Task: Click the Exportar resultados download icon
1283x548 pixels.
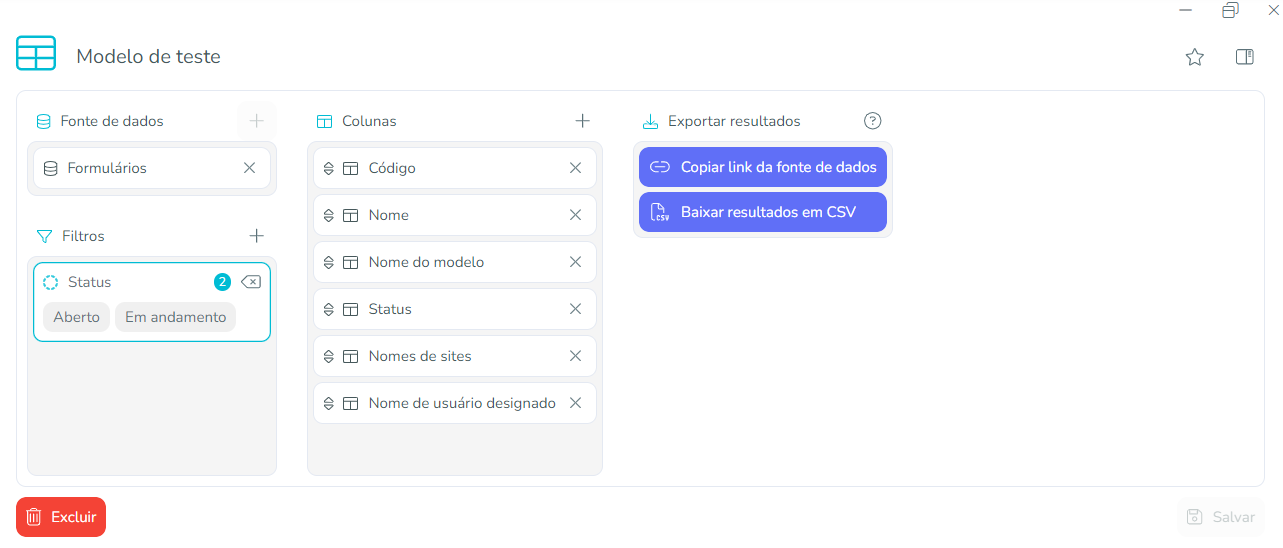Action: point(650,121)
